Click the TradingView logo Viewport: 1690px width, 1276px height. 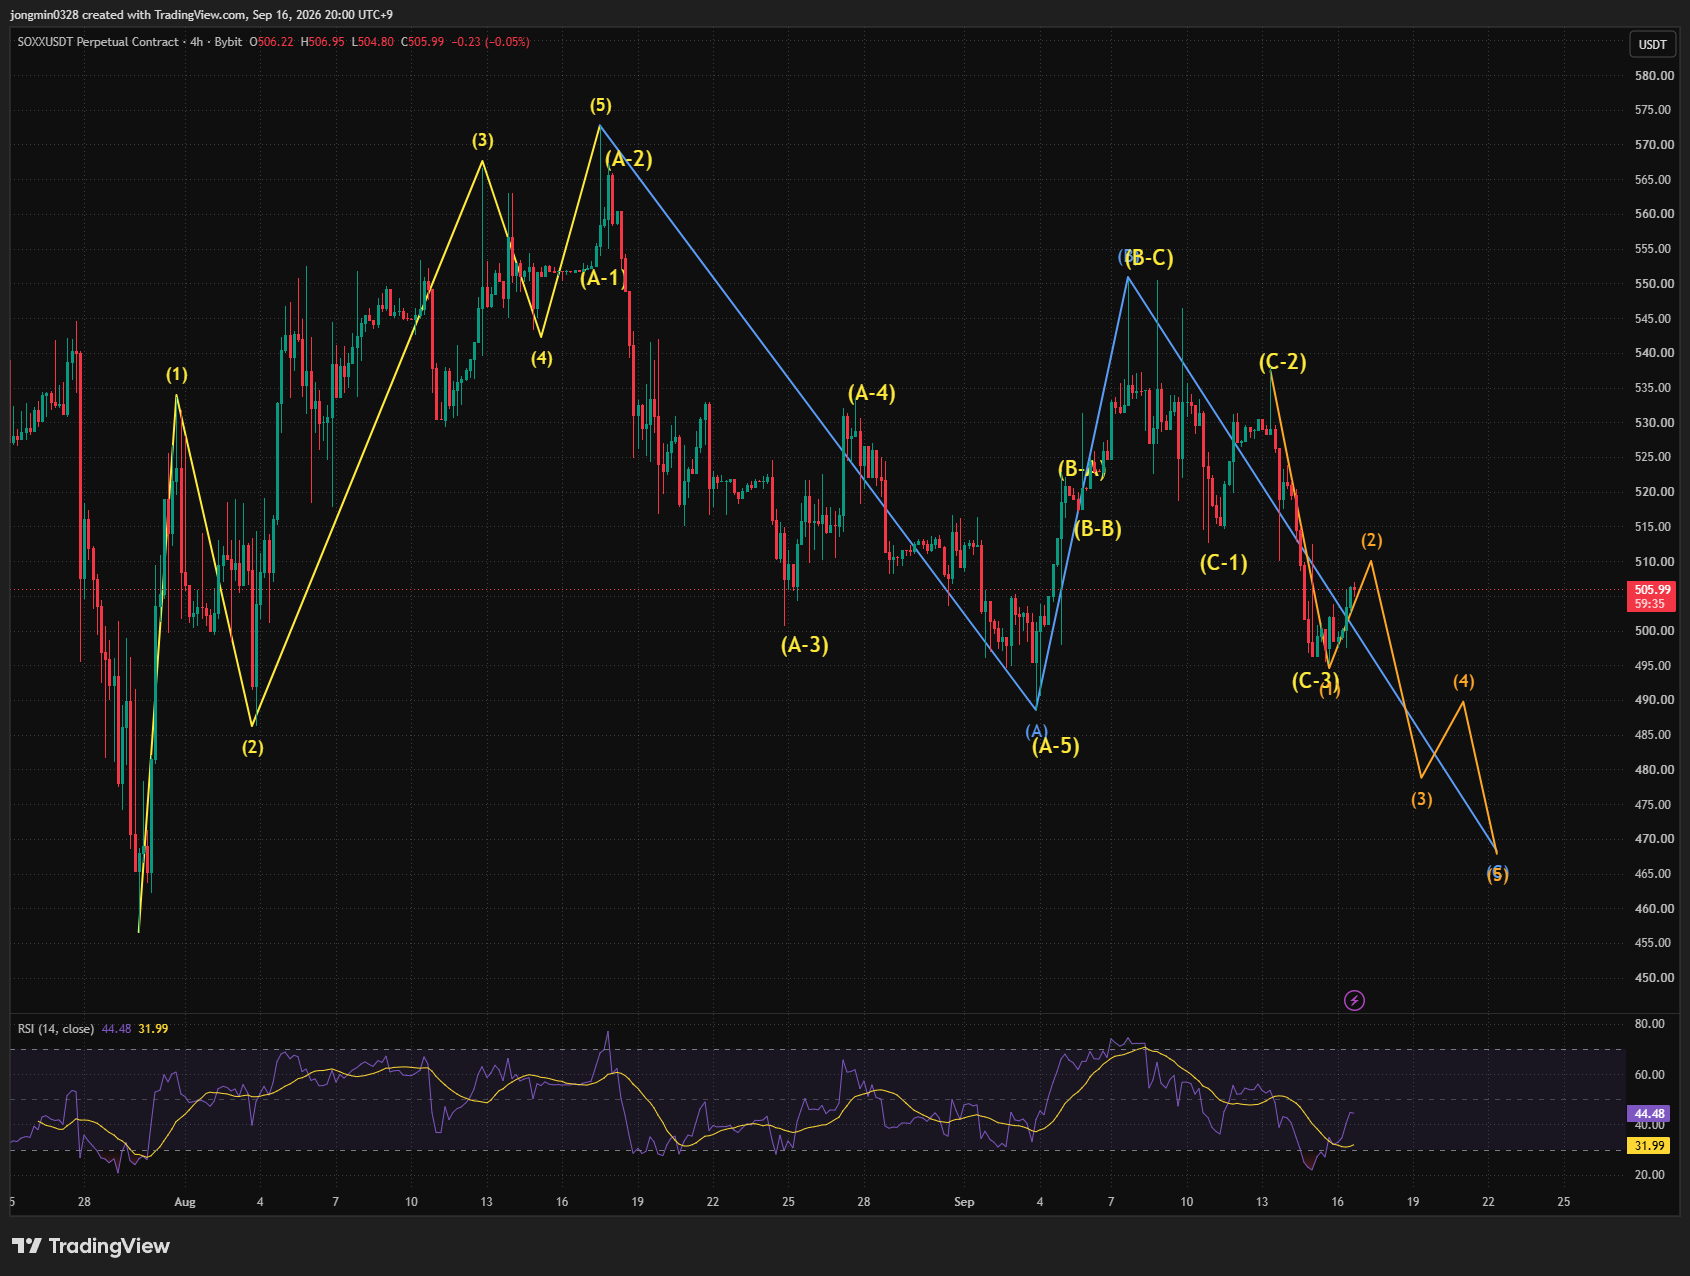(91, 1245)
